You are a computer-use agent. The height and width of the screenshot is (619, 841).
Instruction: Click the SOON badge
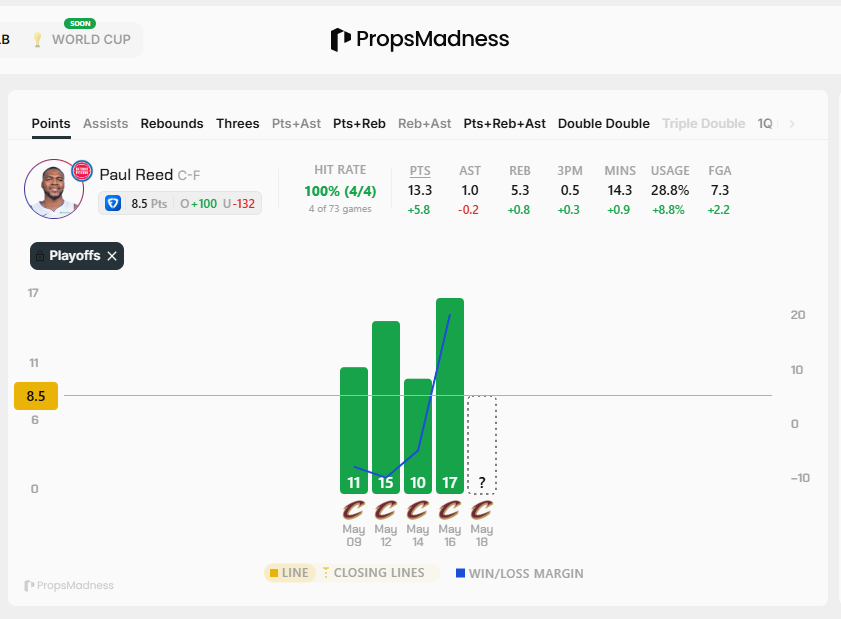pos(80,24)
